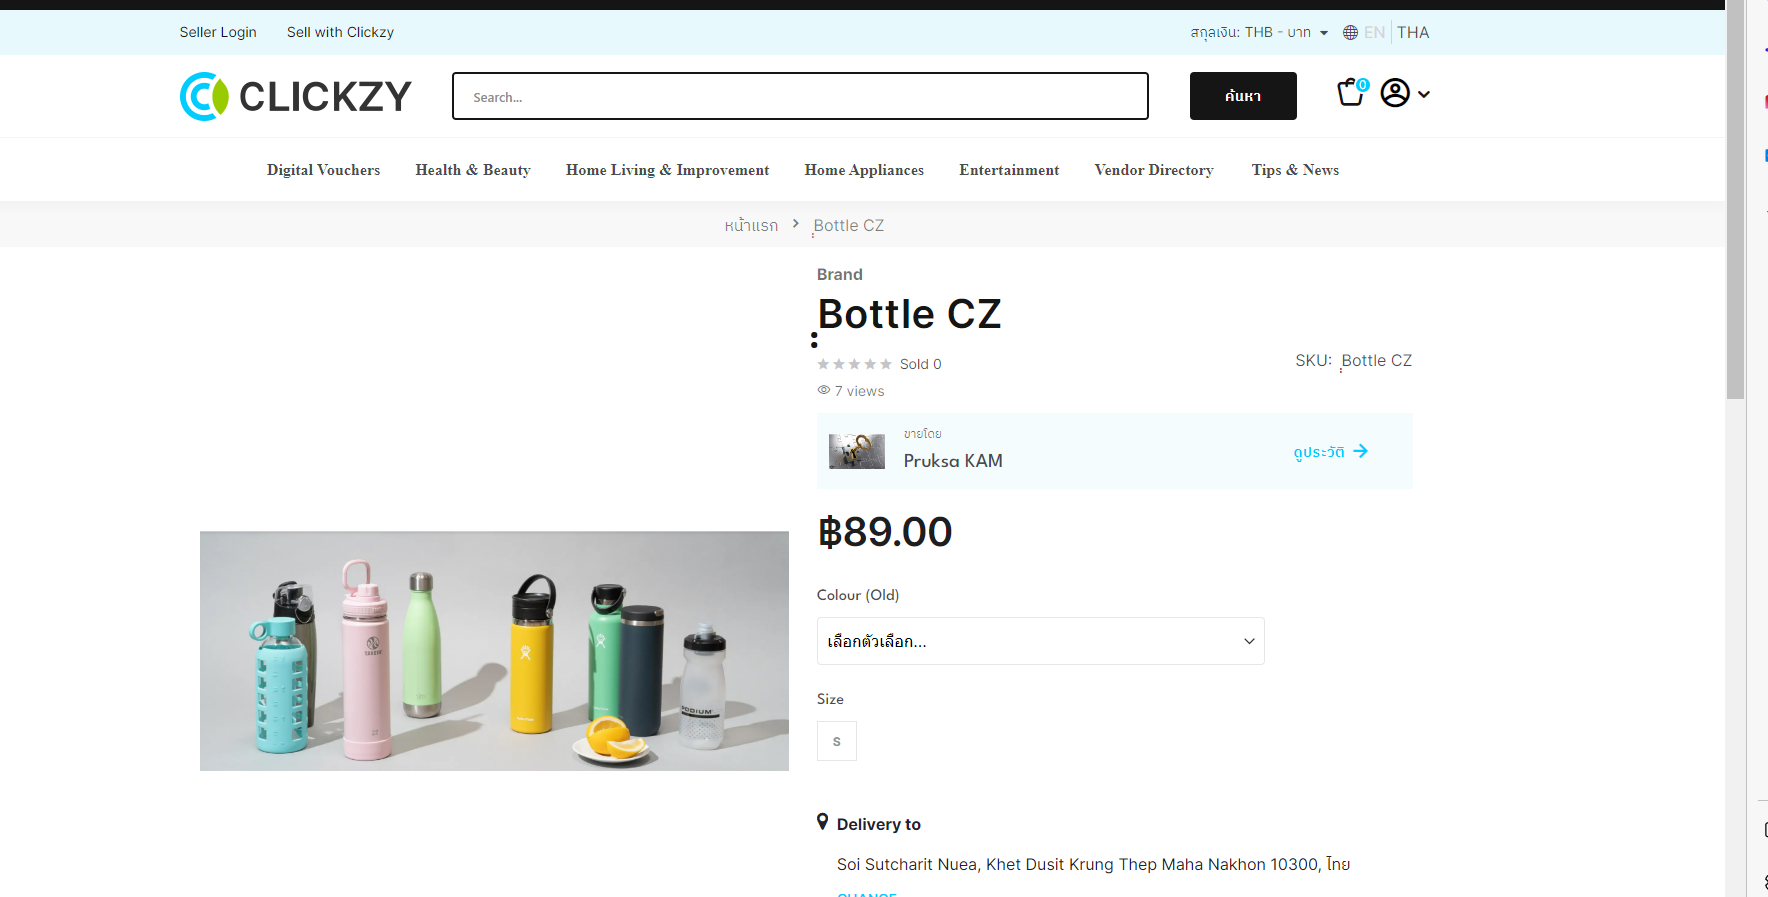Open the Home Appliances category
The height and width of the screenshot is (897, 1768).
pos(864,170)
